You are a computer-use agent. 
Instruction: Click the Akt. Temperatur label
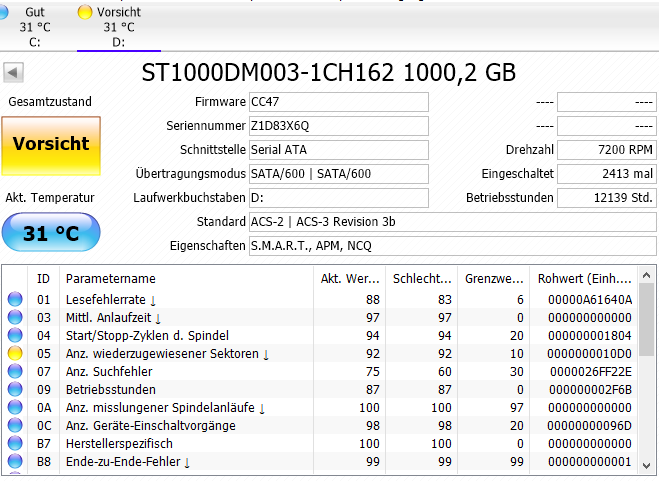(x=50, y=198)
